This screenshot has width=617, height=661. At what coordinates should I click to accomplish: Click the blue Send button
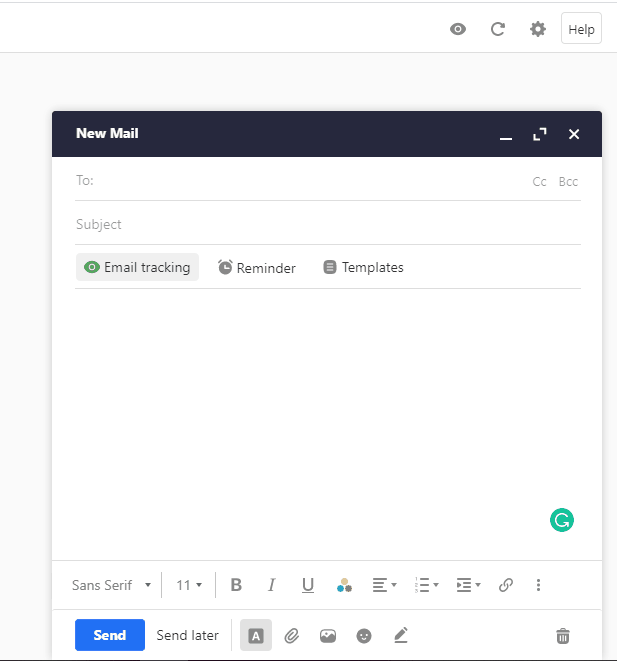[x=110, y=635]
